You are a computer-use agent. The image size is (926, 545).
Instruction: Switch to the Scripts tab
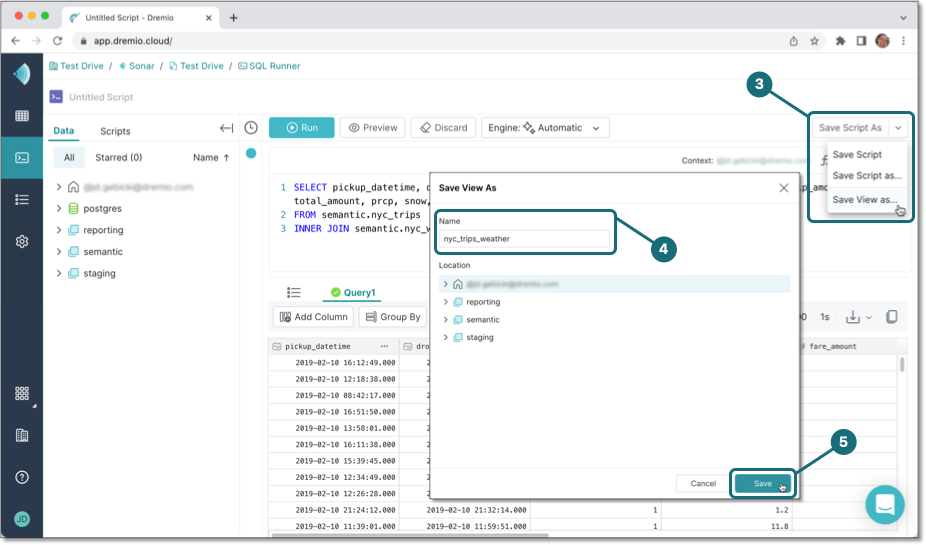point(115,131)
